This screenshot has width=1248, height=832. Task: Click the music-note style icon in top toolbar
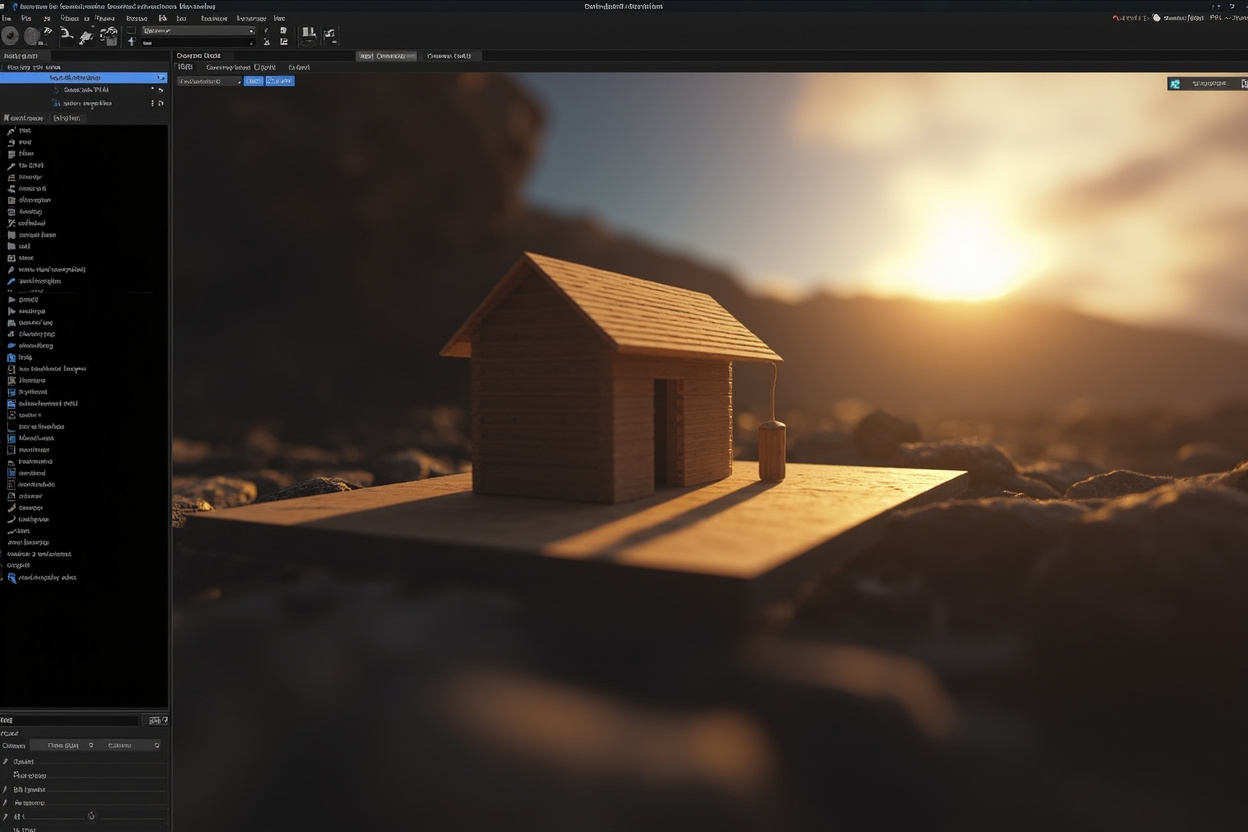pyautogui.click(x=330, y=36)
